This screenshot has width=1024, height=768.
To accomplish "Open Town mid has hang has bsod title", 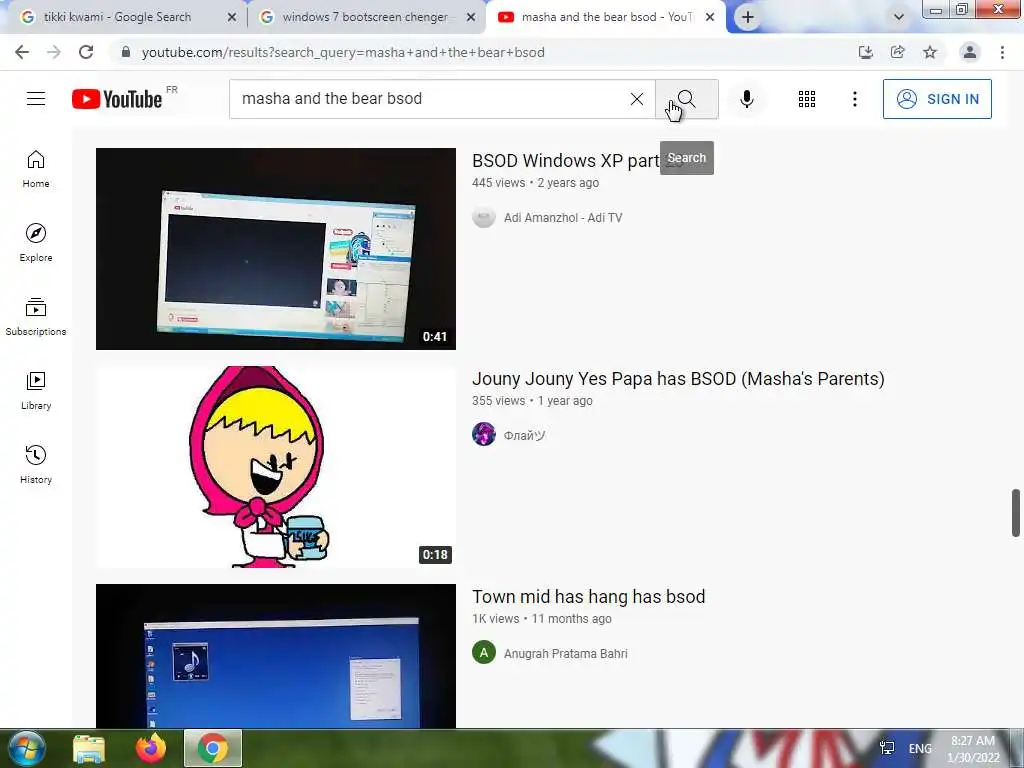I will tap(588, 597).
